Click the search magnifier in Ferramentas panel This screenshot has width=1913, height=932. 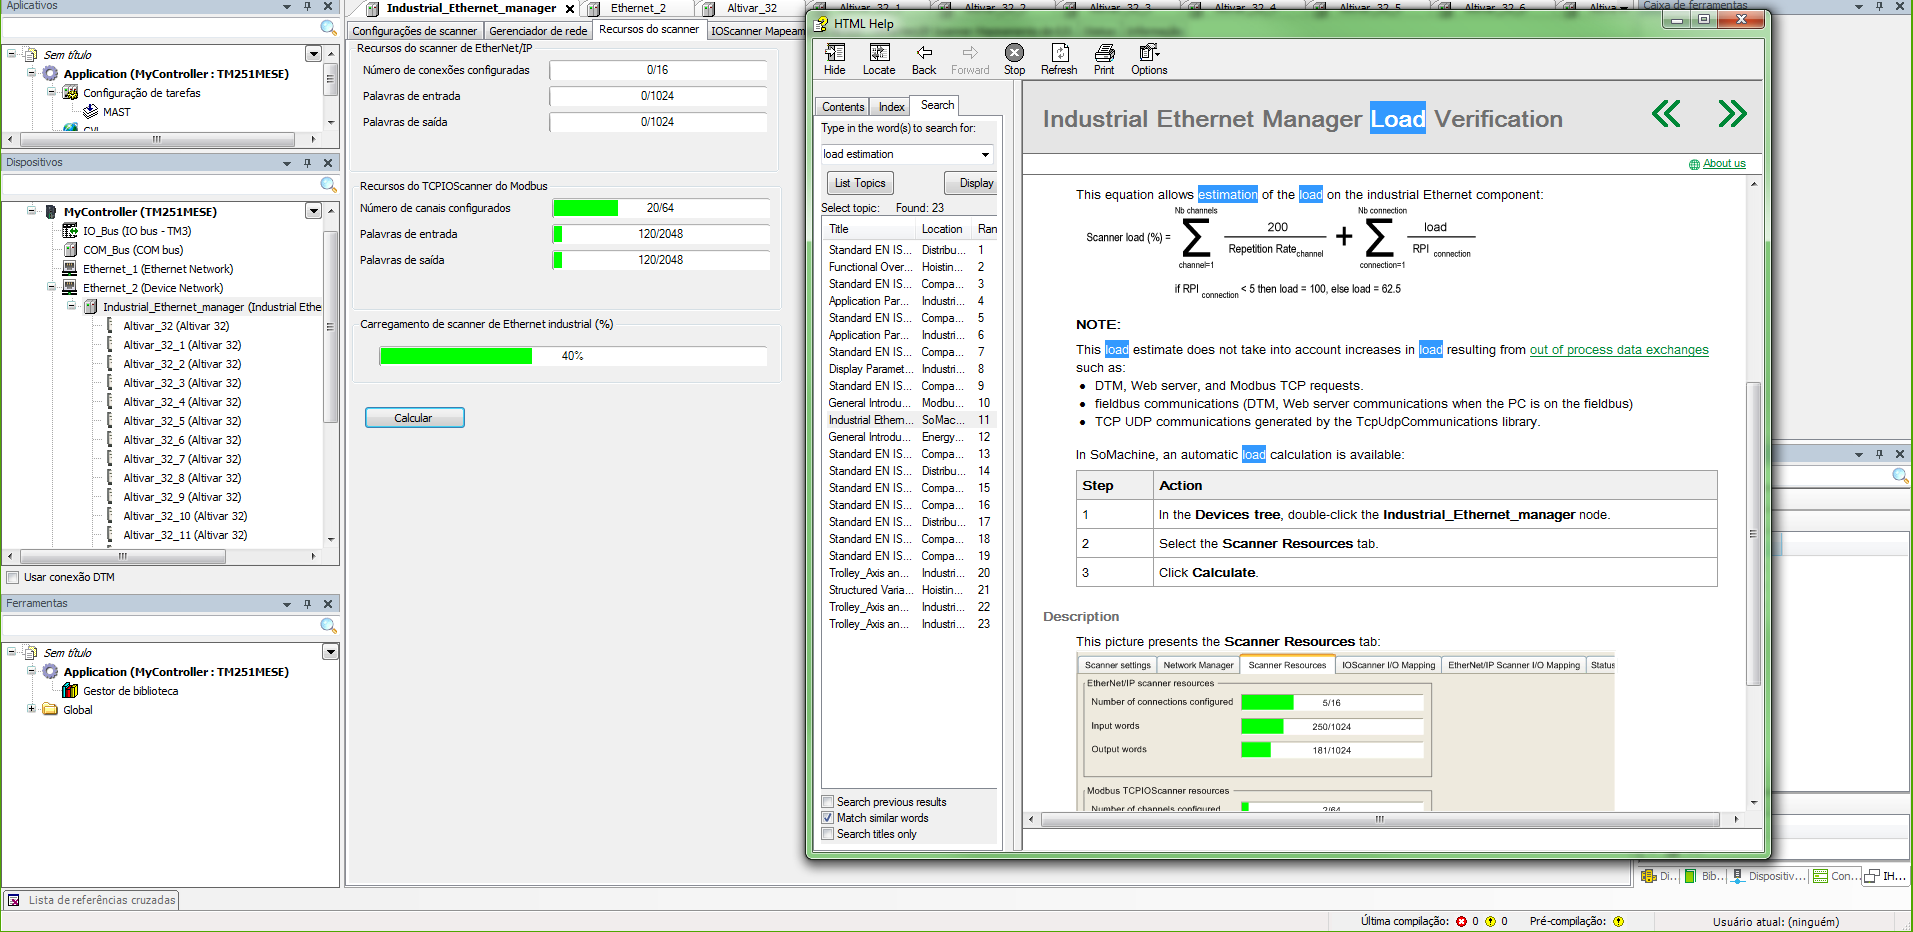point(328,626)
